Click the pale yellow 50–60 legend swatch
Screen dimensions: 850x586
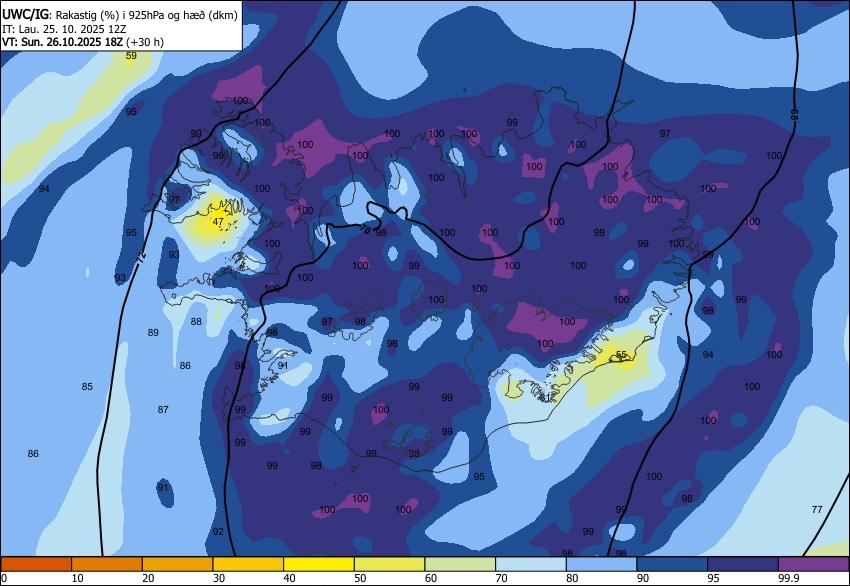pyautogui.click(x=390, y=564)
